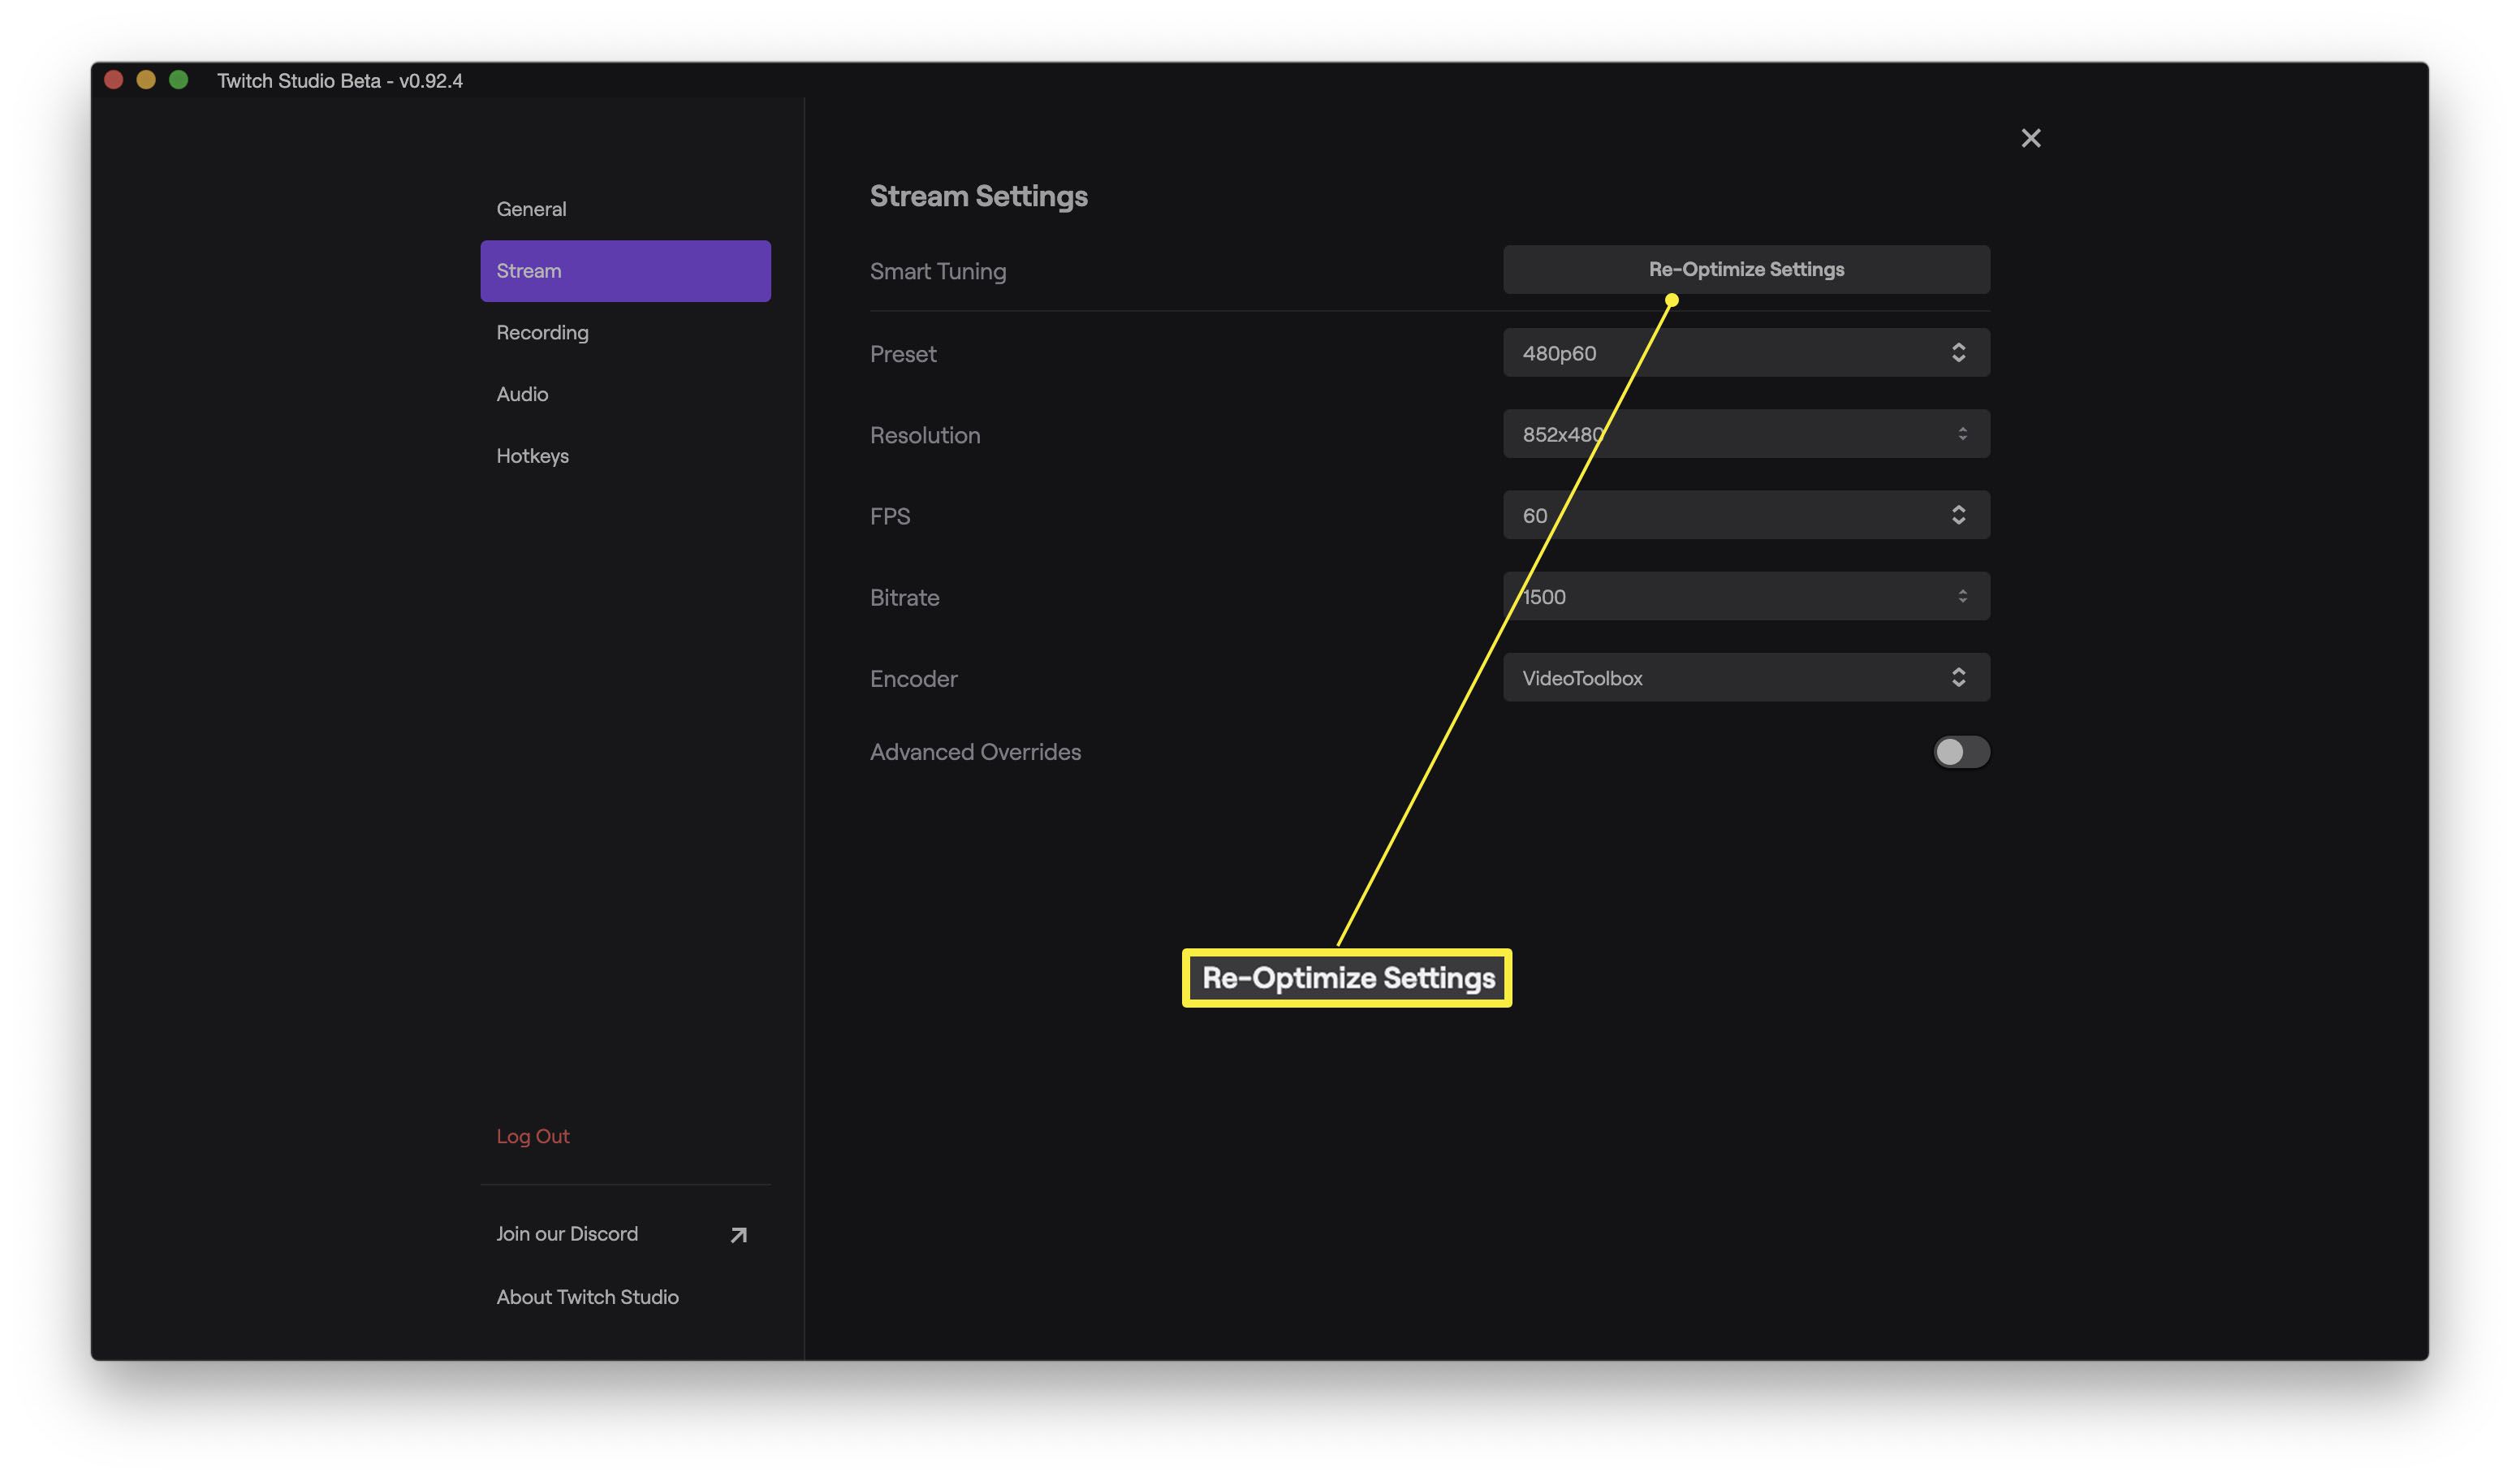Viewport: 2520px width, 1481px height.
Task: Click the Stream Settings heading
Action: [x=978, y=196]
